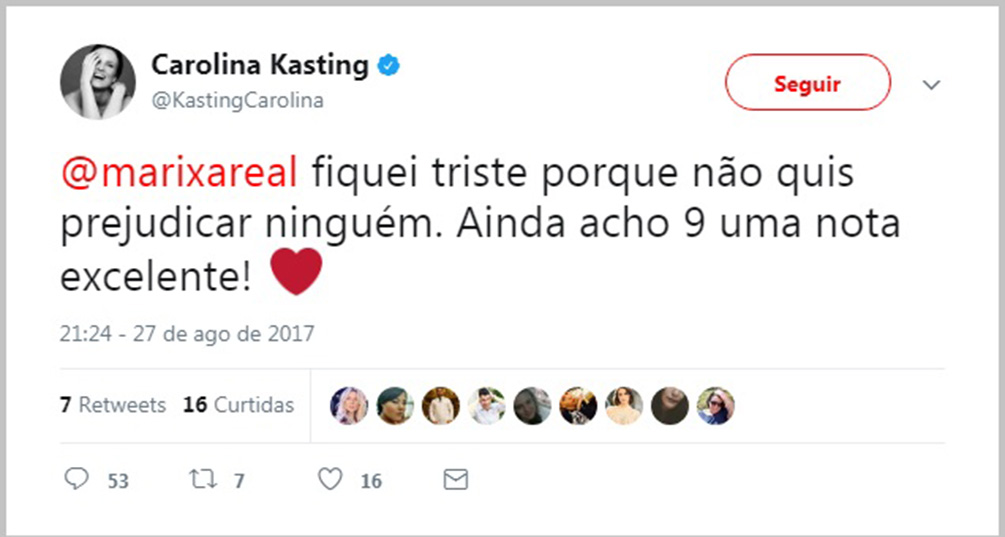The image size is (1005, 537).
Task: Send tweet via the envelope message icon
Action: [x=455, y=480]
